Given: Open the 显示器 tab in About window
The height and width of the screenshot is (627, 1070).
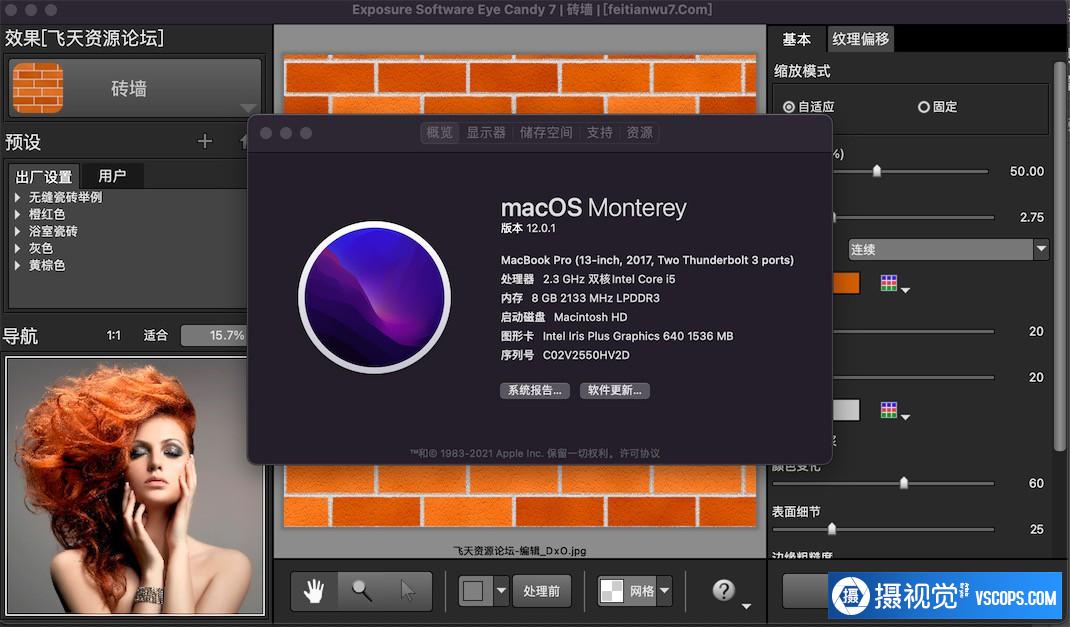Looking at the screenshot, I should 486,132.
